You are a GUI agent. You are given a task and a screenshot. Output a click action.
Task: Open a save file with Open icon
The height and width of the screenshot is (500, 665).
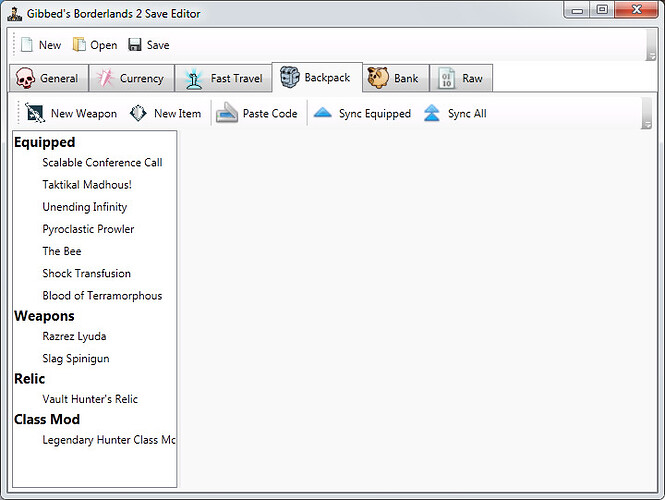pyautogui.click(x=79, y=45)
